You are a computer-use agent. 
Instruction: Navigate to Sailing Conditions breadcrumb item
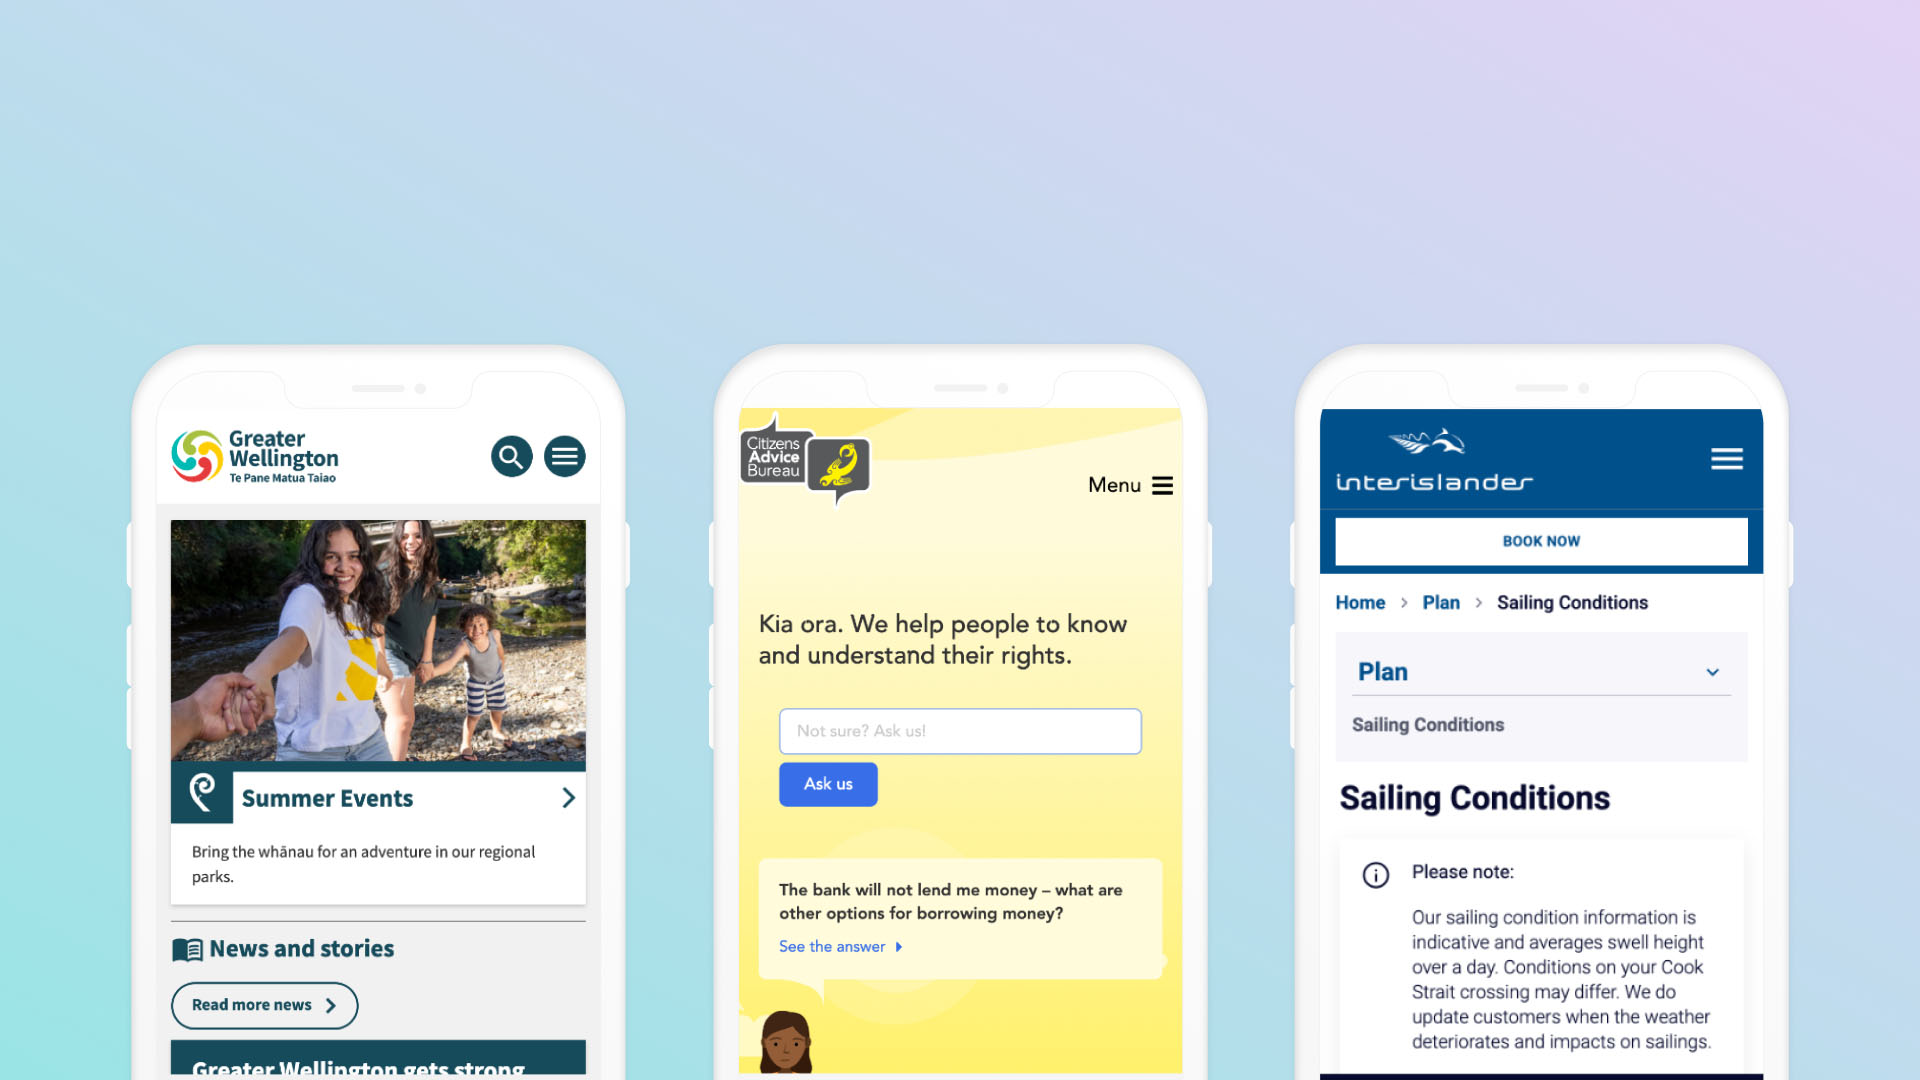point(1572,603)
